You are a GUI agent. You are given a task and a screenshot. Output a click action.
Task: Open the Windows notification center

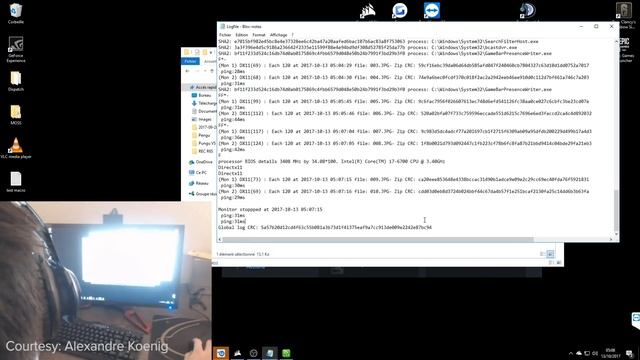(630, 353)
